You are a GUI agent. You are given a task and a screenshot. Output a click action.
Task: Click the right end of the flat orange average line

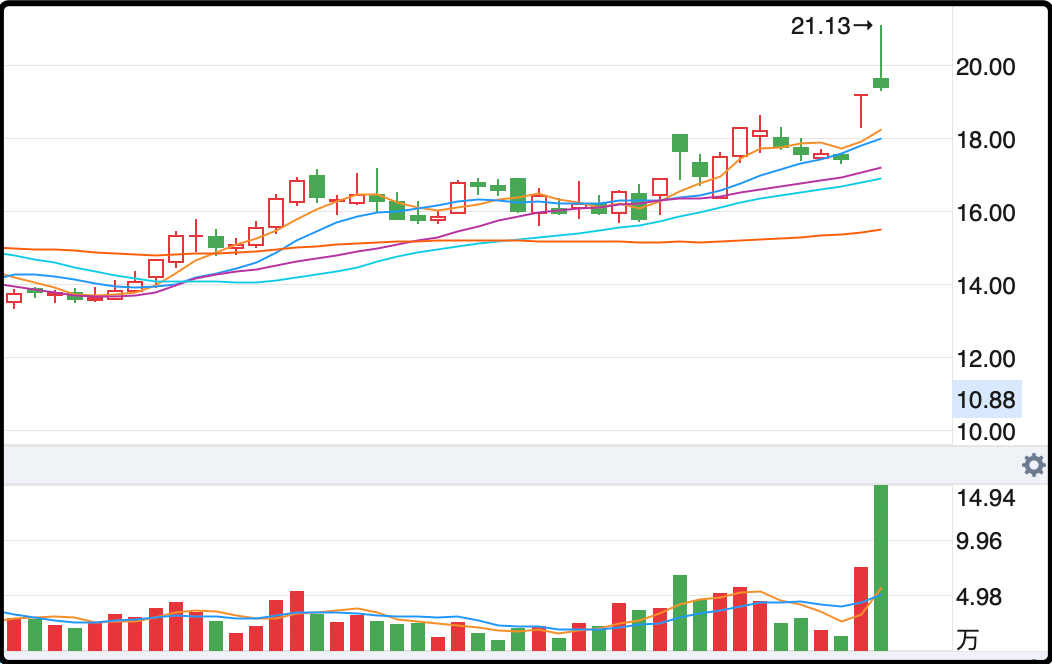[x=879, y=230]
